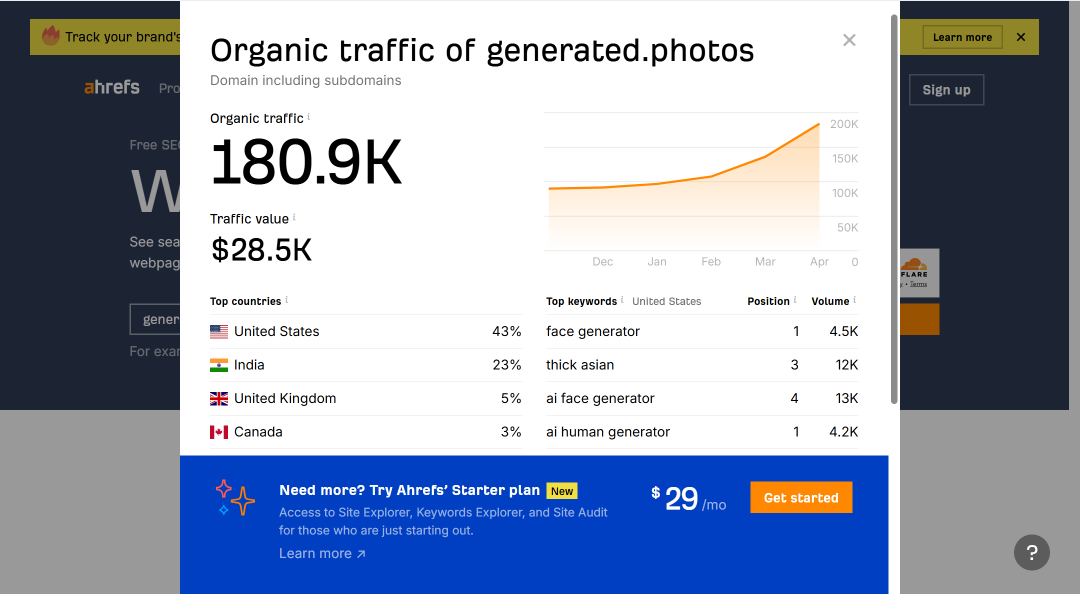Viewport: 1080px width, 594px height.
Task: Click info icon beside Traffic value
Action: pyautogui.click(x=294, y=217)
